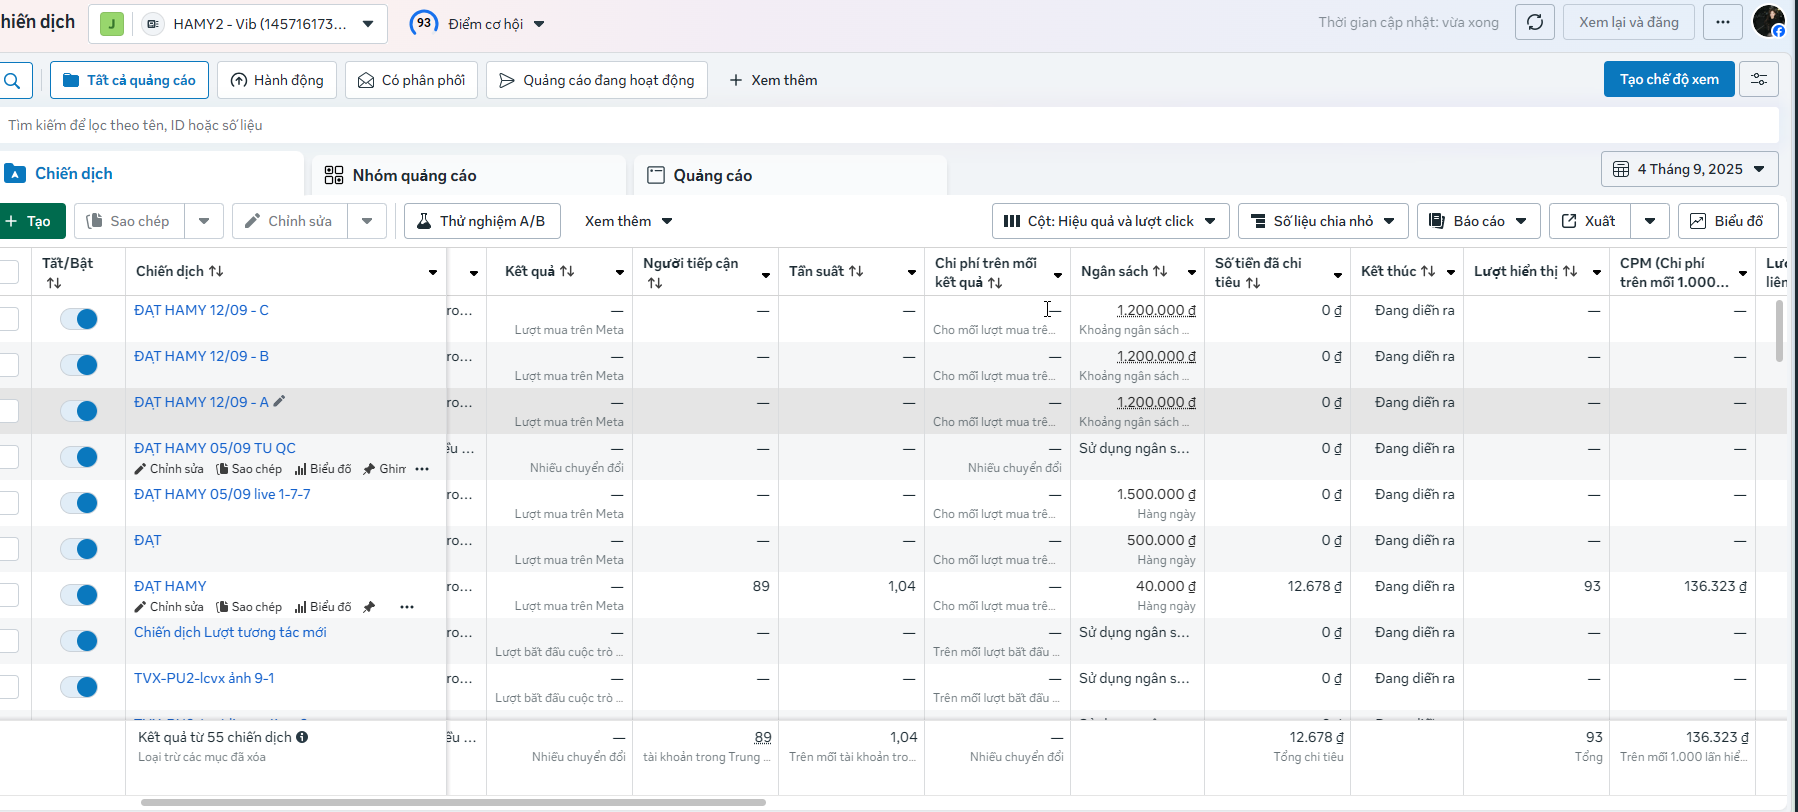Open the Biểu đồ toolbar button
Image resolution: width=1798 pixels, height=812 pixels.
tap(1728, 221)
